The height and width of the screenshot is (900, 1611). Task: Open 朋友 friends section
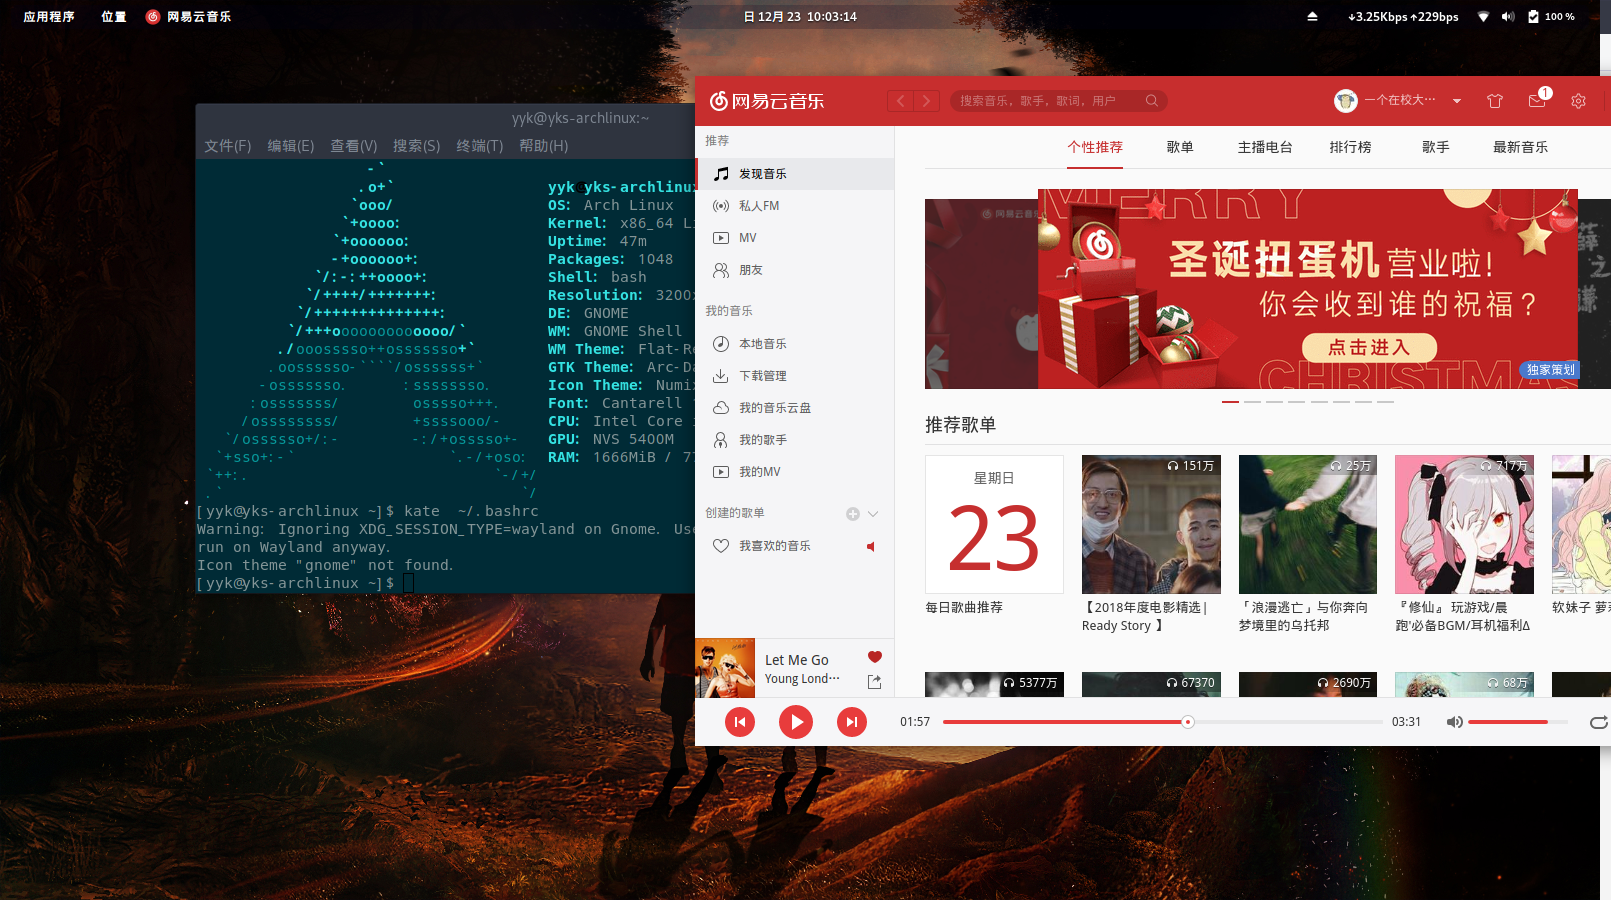click(x=795, y=270)
